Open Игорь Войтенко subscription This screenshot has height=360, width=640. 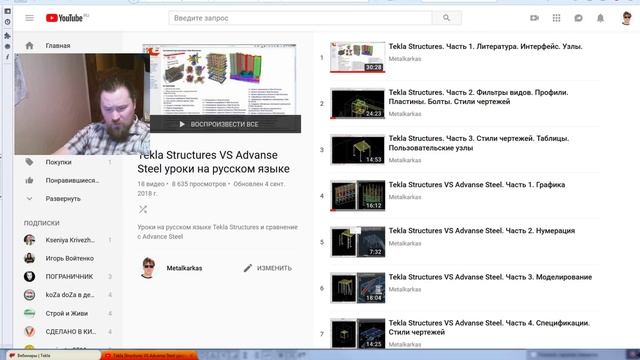(69, 258)
